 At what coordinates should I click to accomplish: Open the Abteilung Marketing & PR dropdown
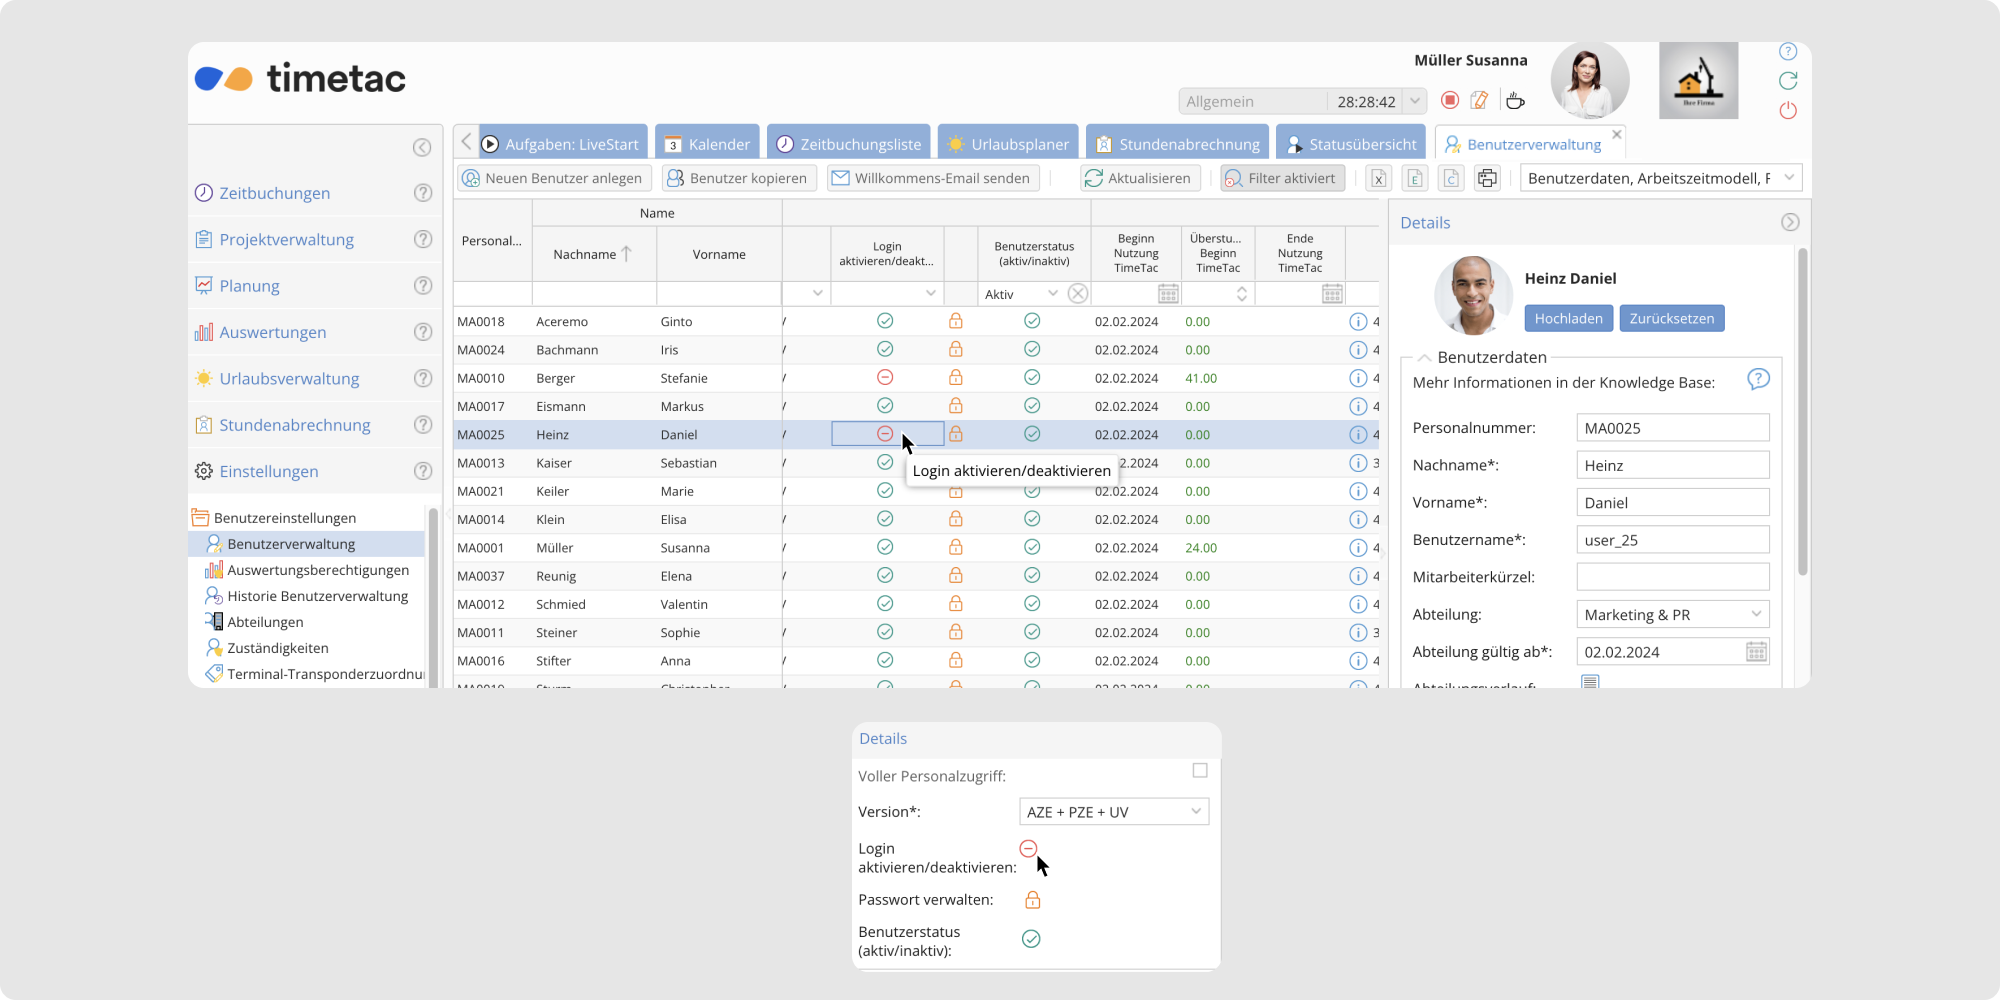[x=1672, y=614]
